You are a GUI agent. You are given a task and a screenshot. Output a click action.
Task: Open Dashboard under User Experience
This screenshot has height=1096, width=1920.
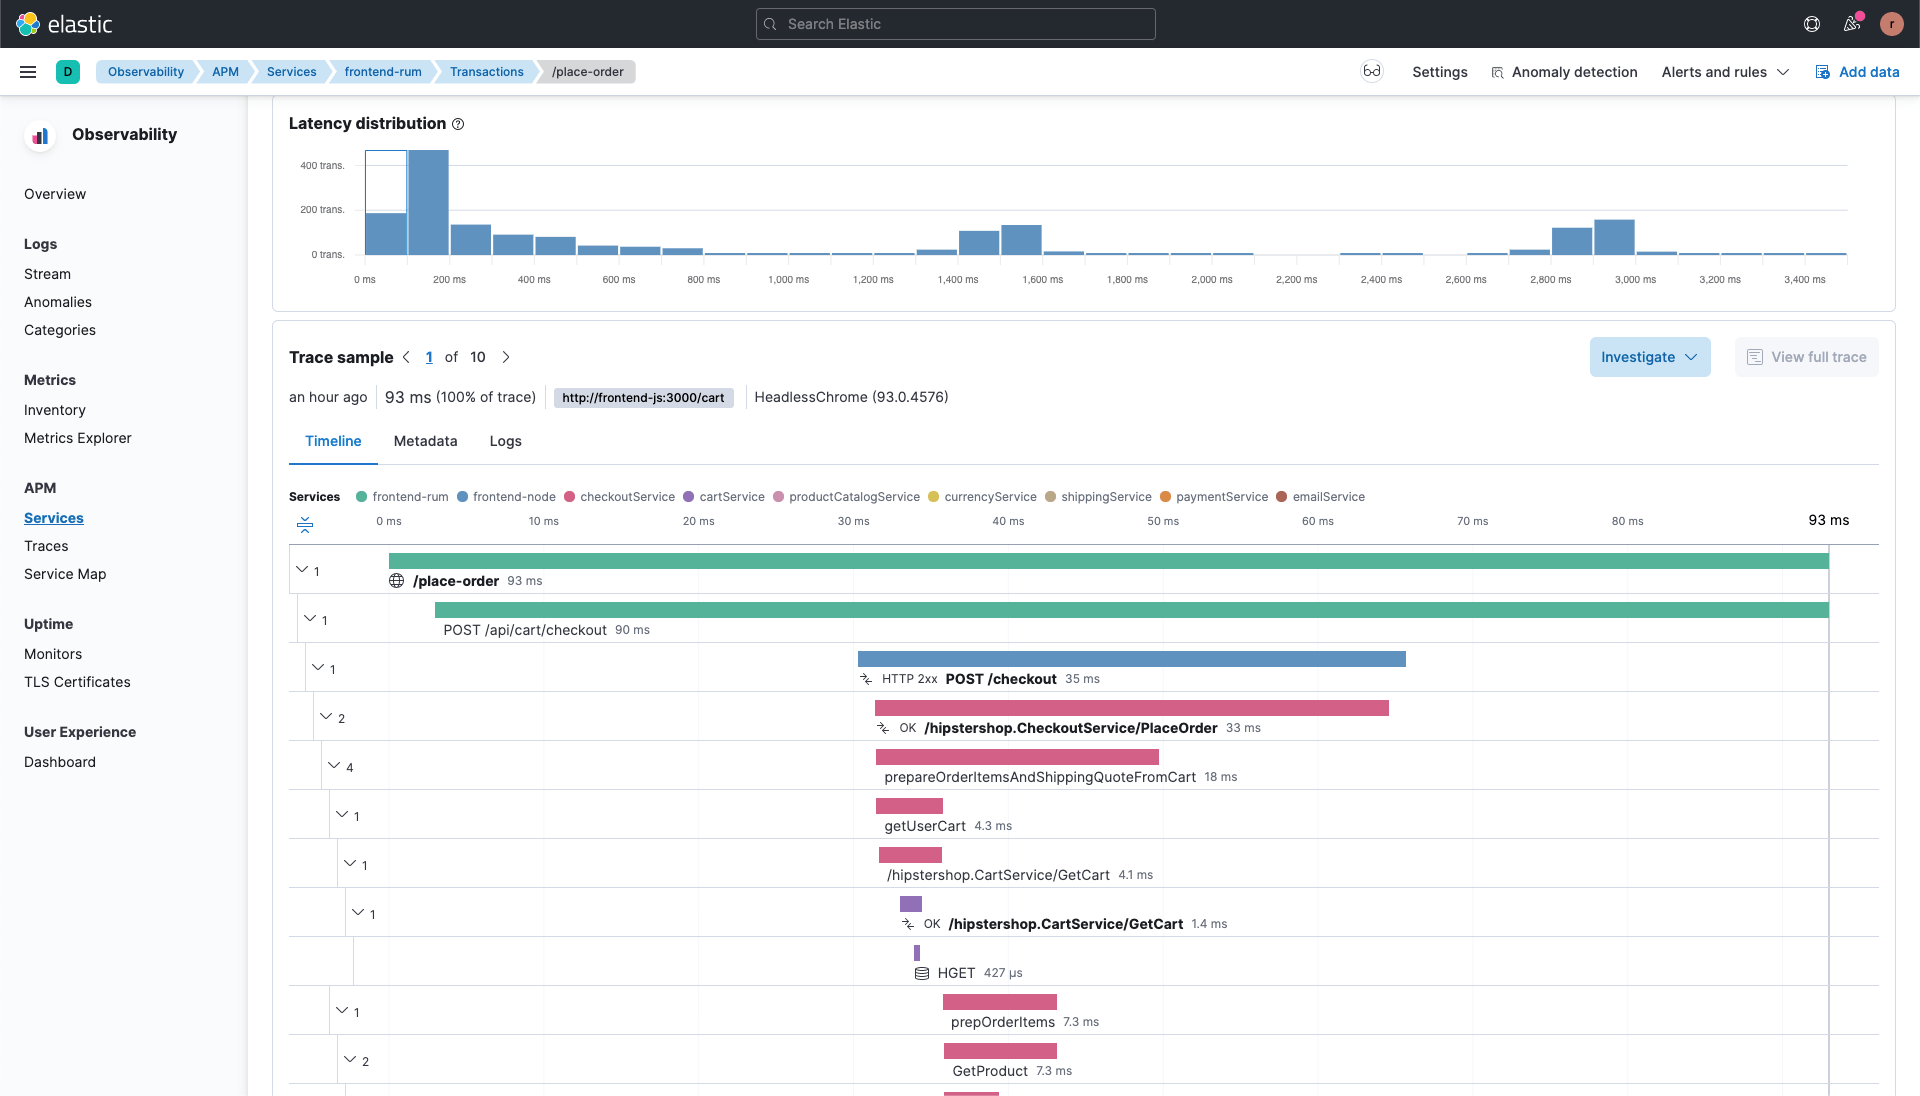click(60, 762)
